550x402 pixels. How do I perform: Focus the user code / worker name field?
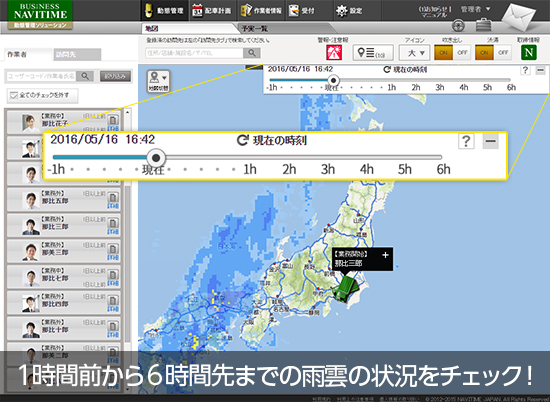[41, 76]
